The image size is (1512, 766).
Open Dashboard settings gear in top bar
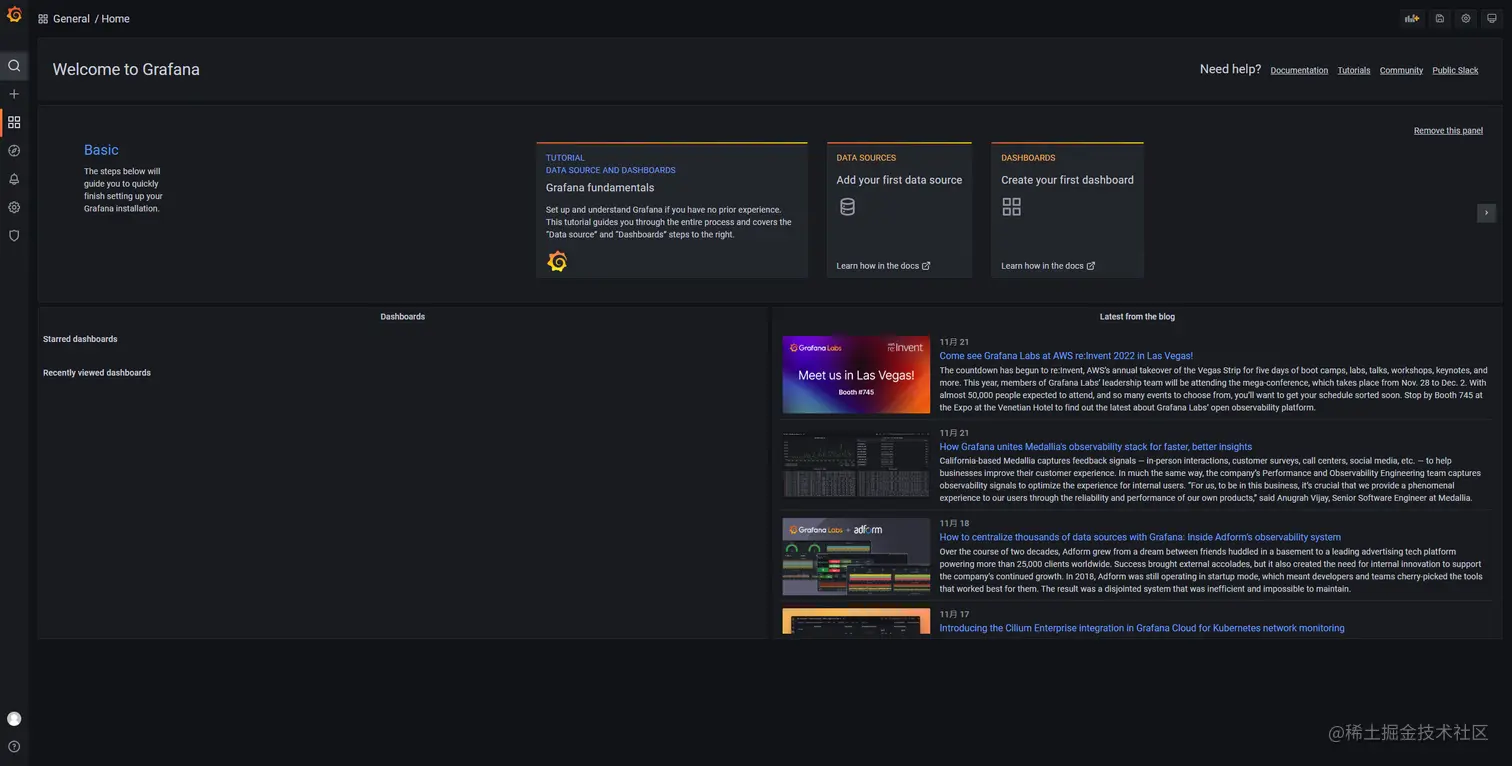tap(1466, 18)
